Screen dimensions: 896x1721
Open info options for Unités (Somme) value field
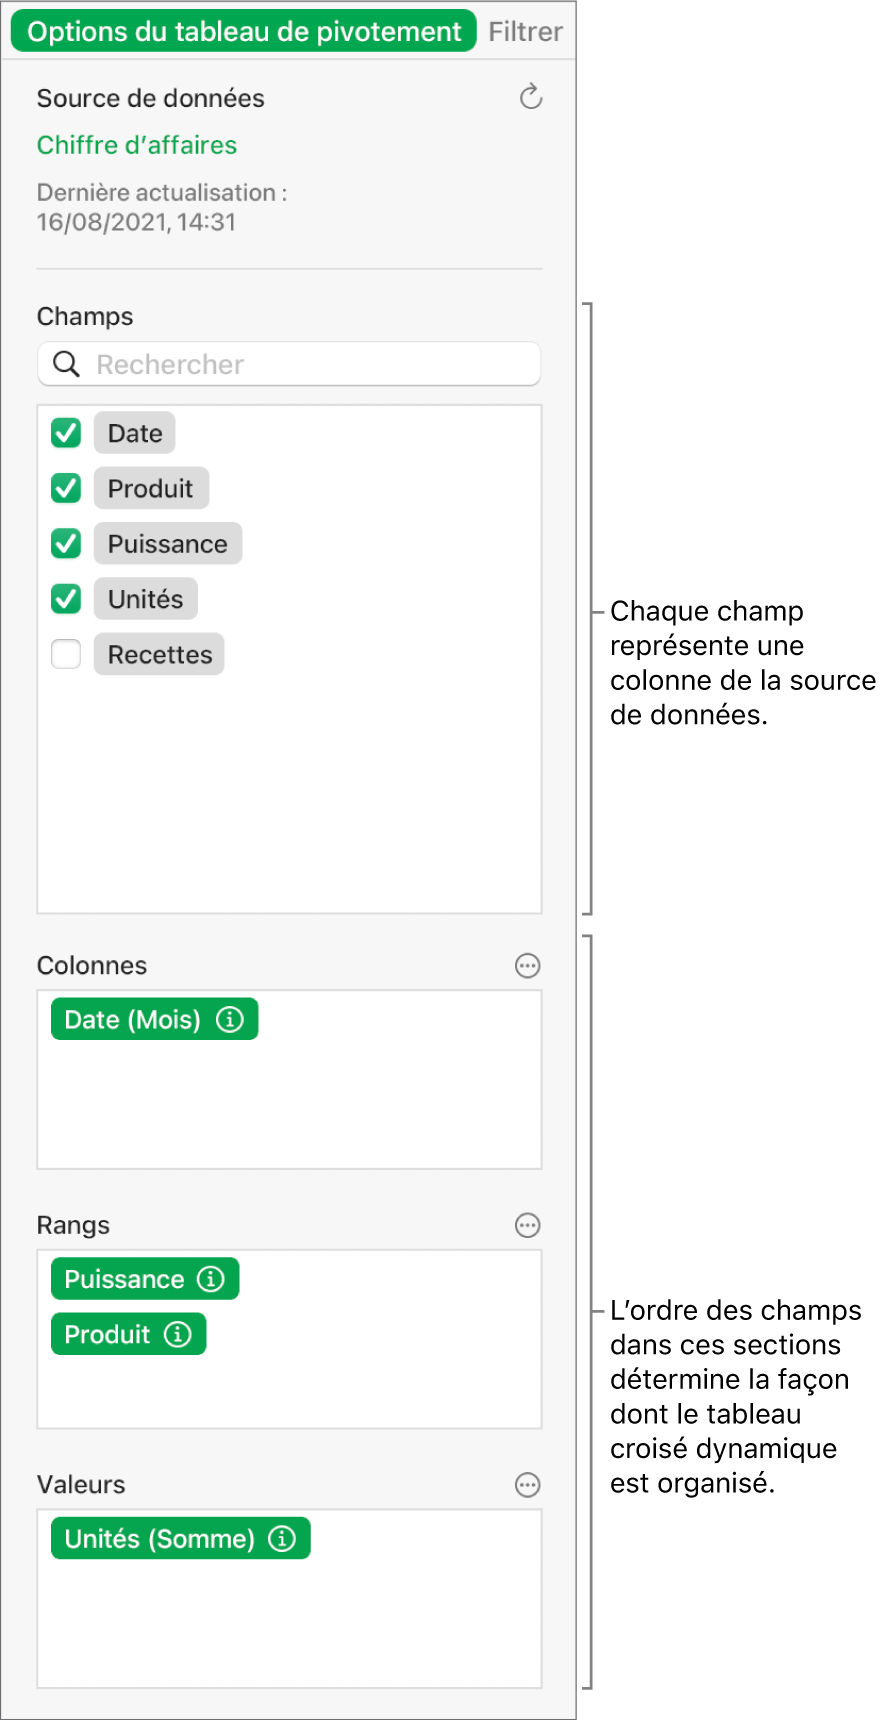(283, 1539)
